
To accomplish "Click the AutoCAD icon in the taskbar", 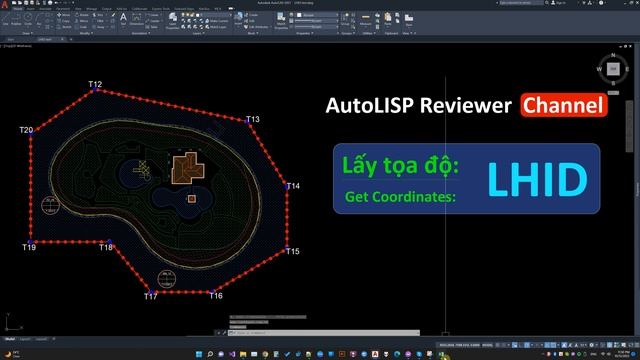I will click(x=375, y=354).
